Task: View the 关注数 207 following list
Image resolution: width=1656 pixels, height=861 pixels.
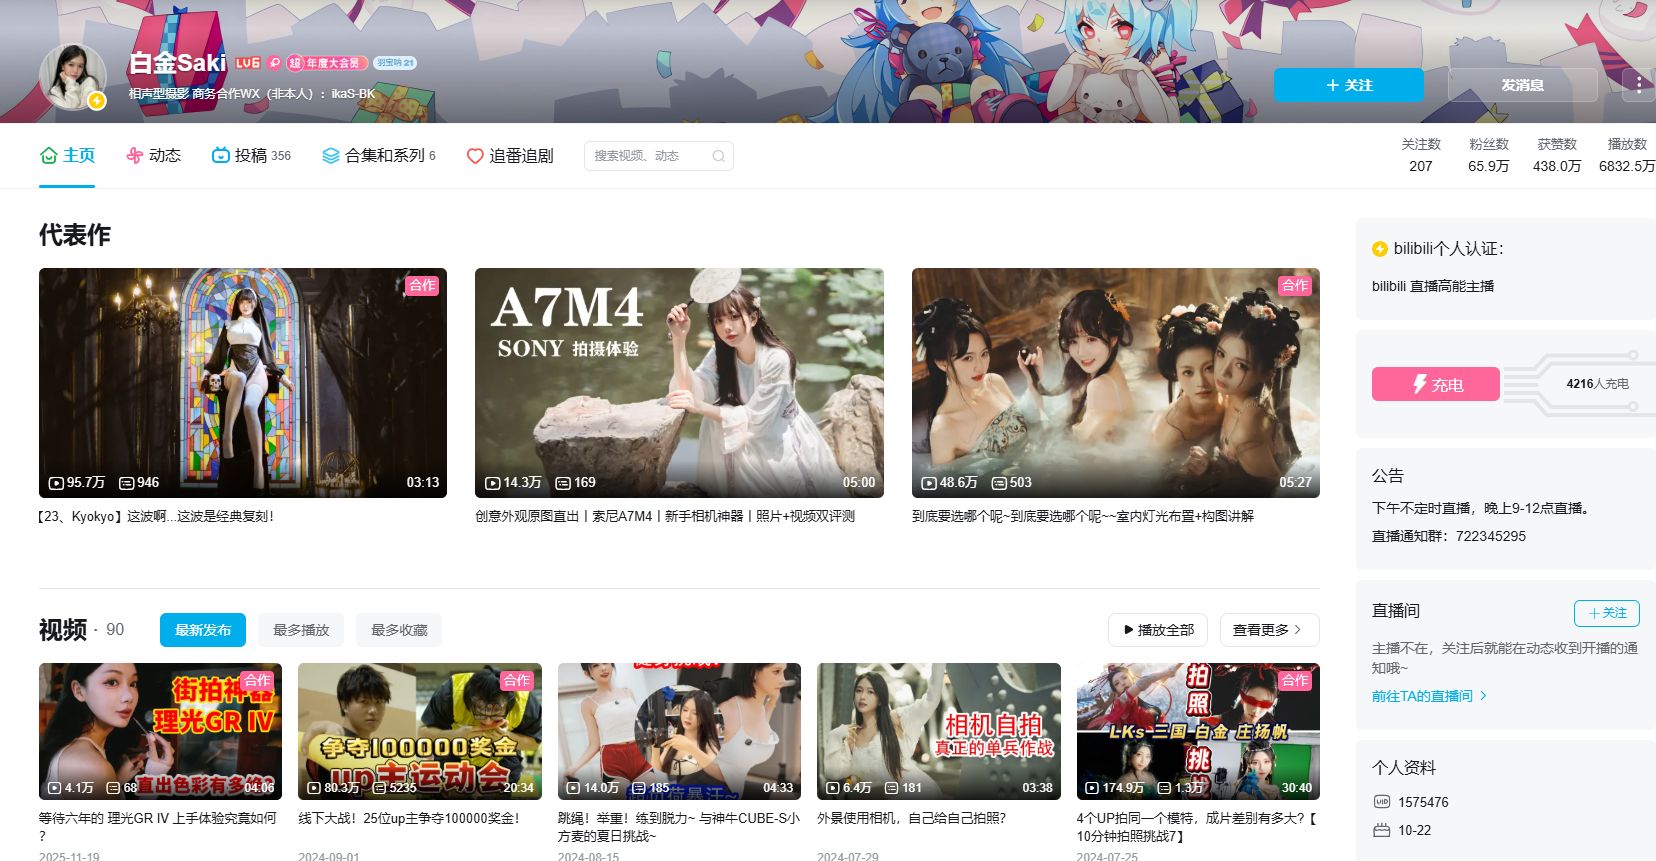Action: tap(1421, 155)
